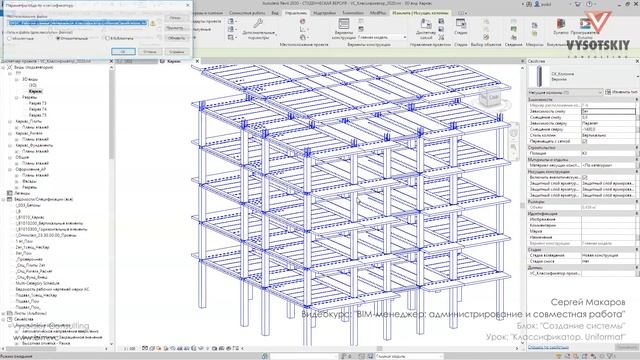640x360 pixels.
Task: Open status bar Главная модель dropdown
Action: pyautogui.click(x=409, y=356)
